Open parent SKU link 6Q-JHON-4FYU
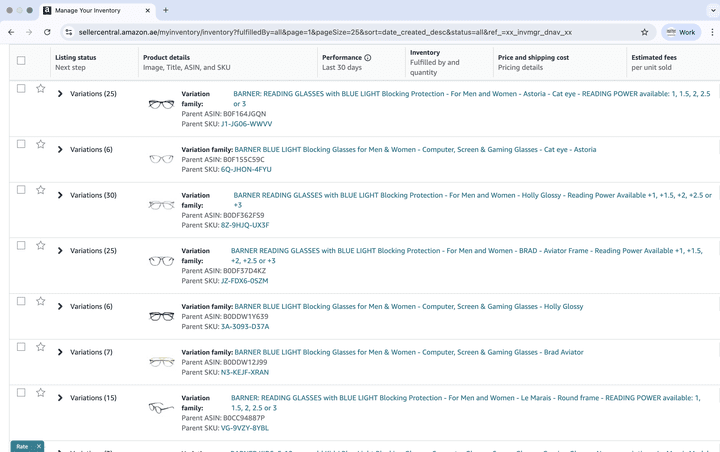Image resolution: width=720 pixels, height=452 pixels. [246, 170]
